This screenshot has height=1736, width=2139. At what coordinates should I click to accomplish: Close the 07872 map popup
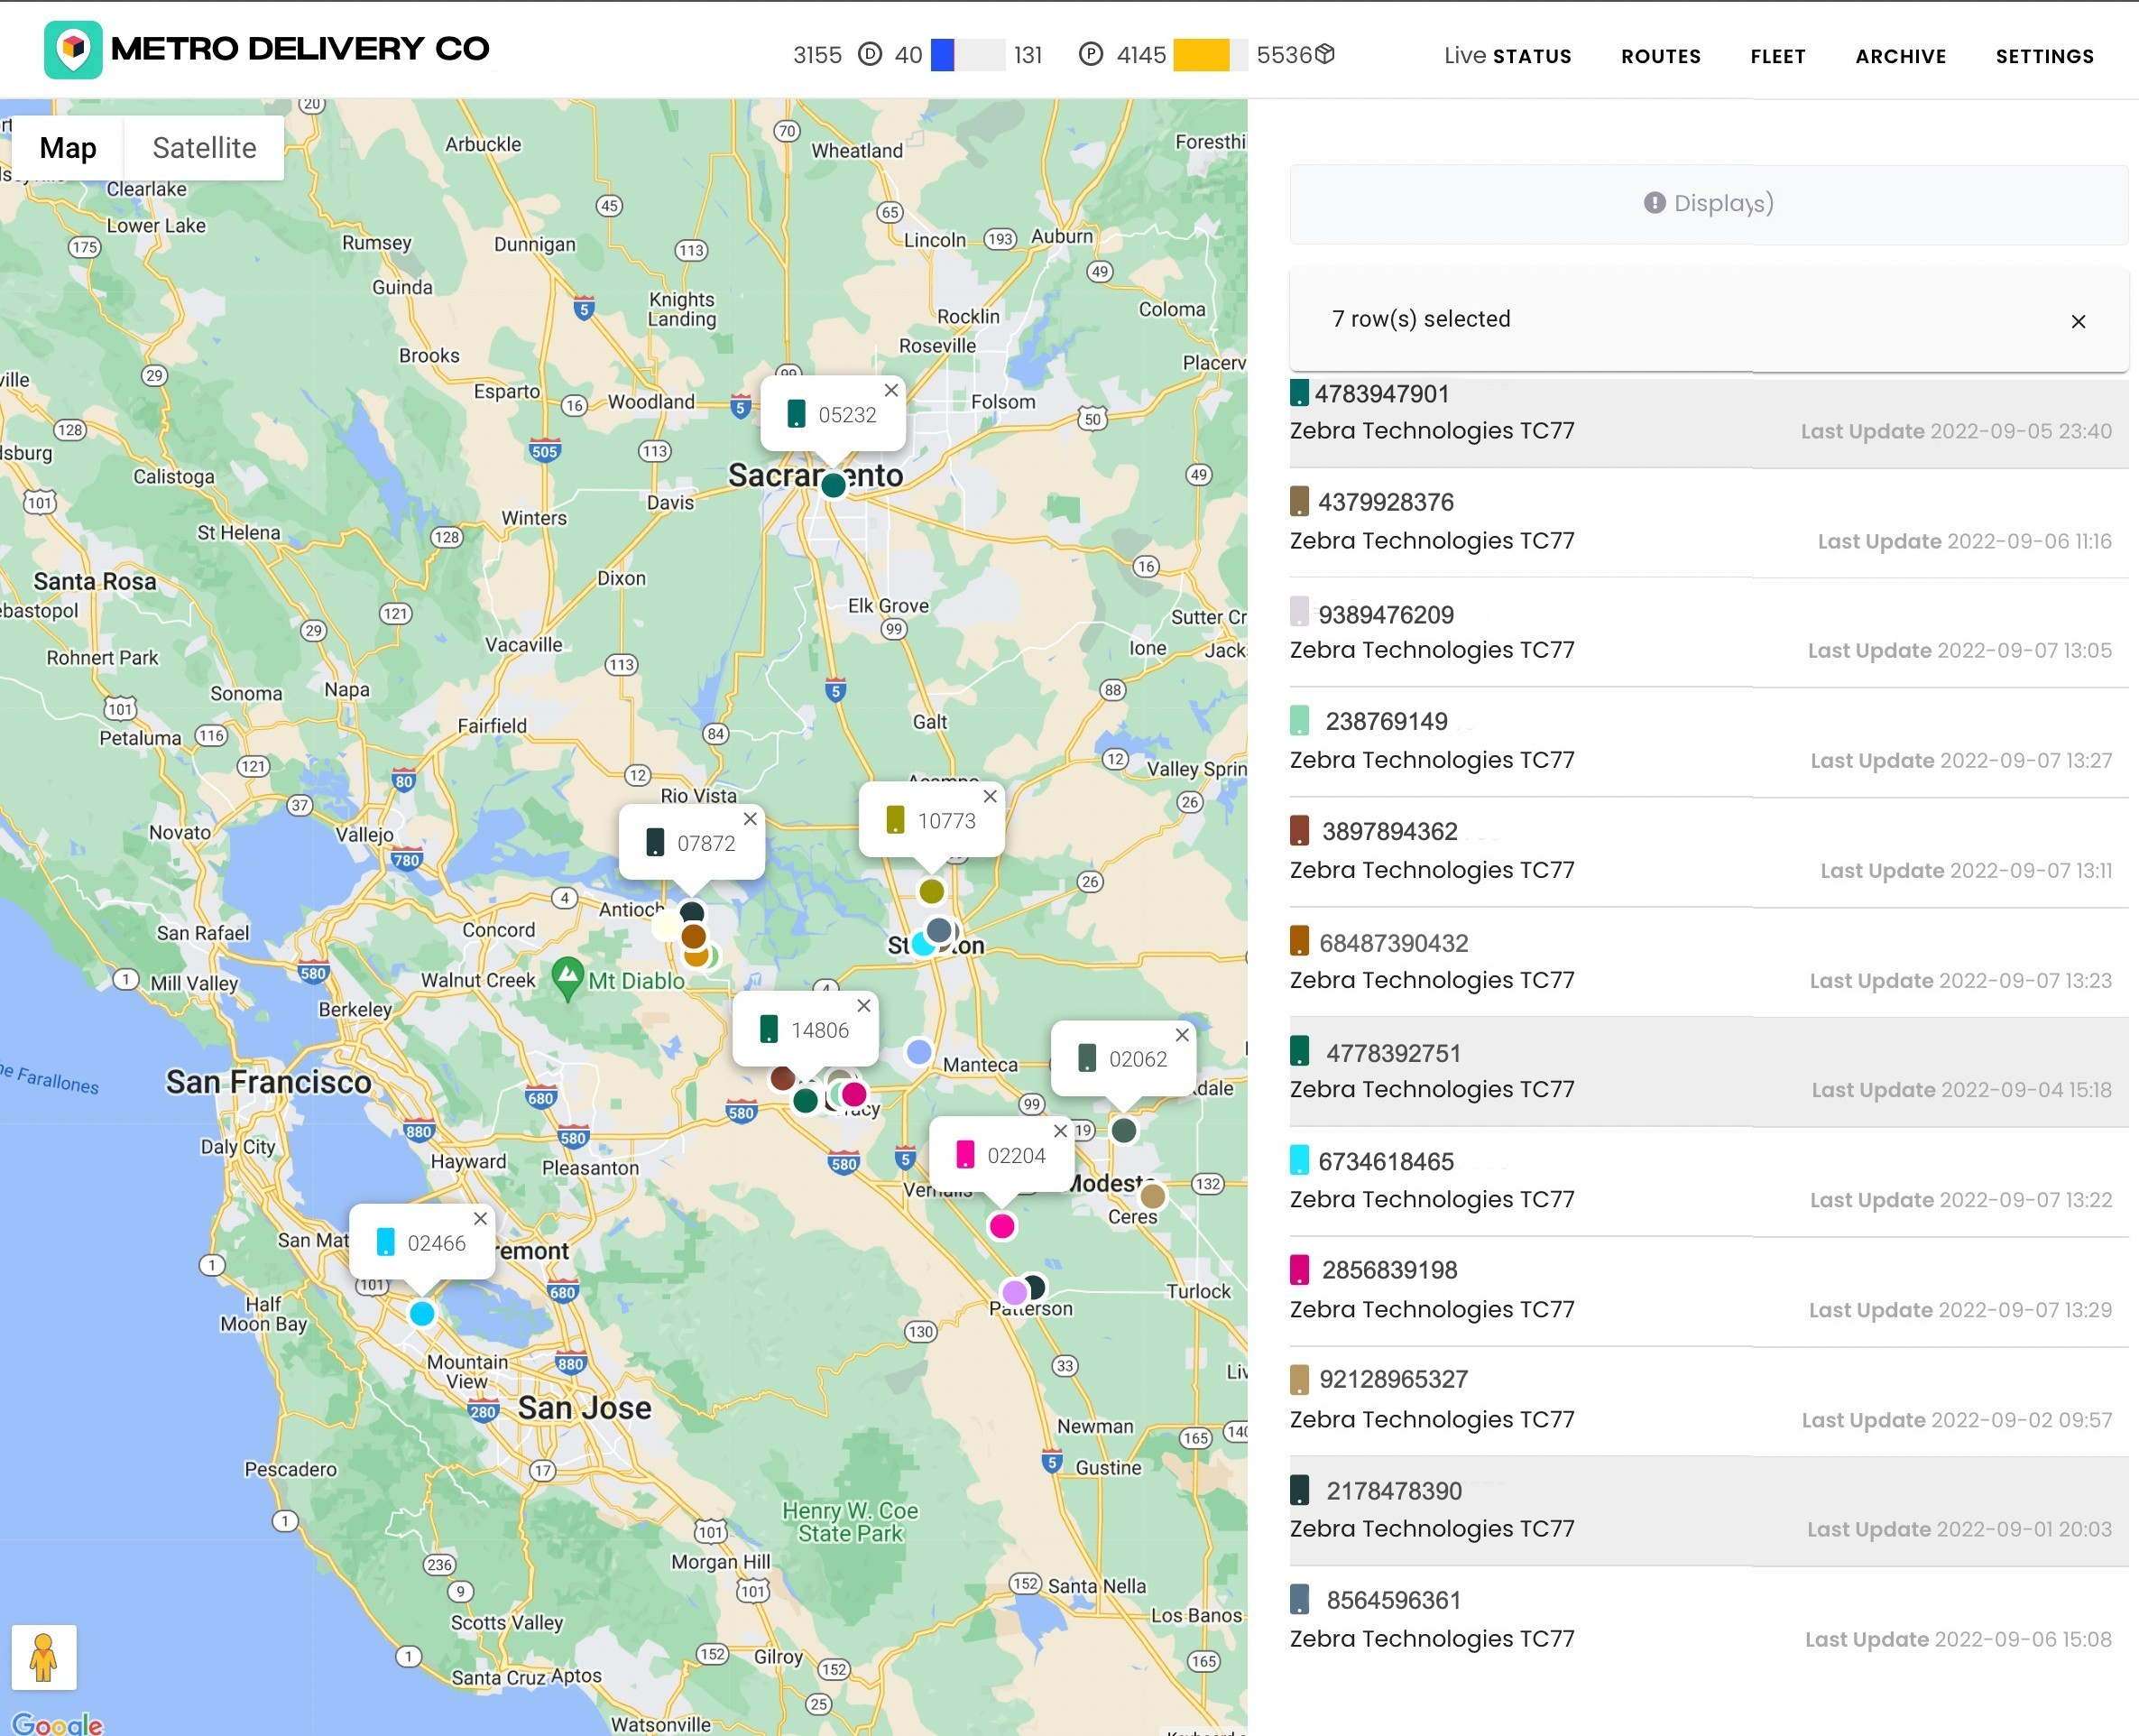(x=750, y=818)
